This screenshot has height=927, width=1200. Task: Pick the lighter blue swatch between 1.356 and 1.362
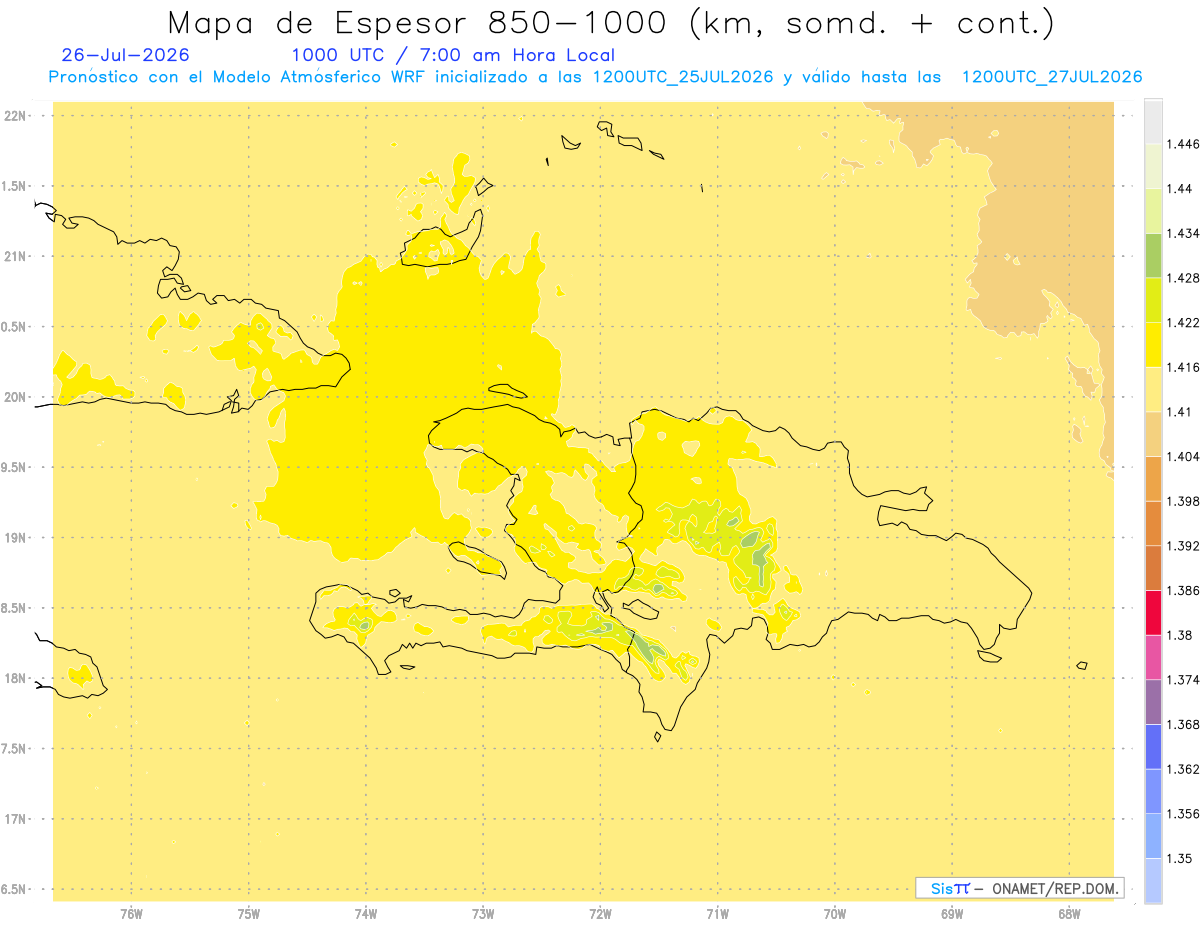[x=1153, y=791]
